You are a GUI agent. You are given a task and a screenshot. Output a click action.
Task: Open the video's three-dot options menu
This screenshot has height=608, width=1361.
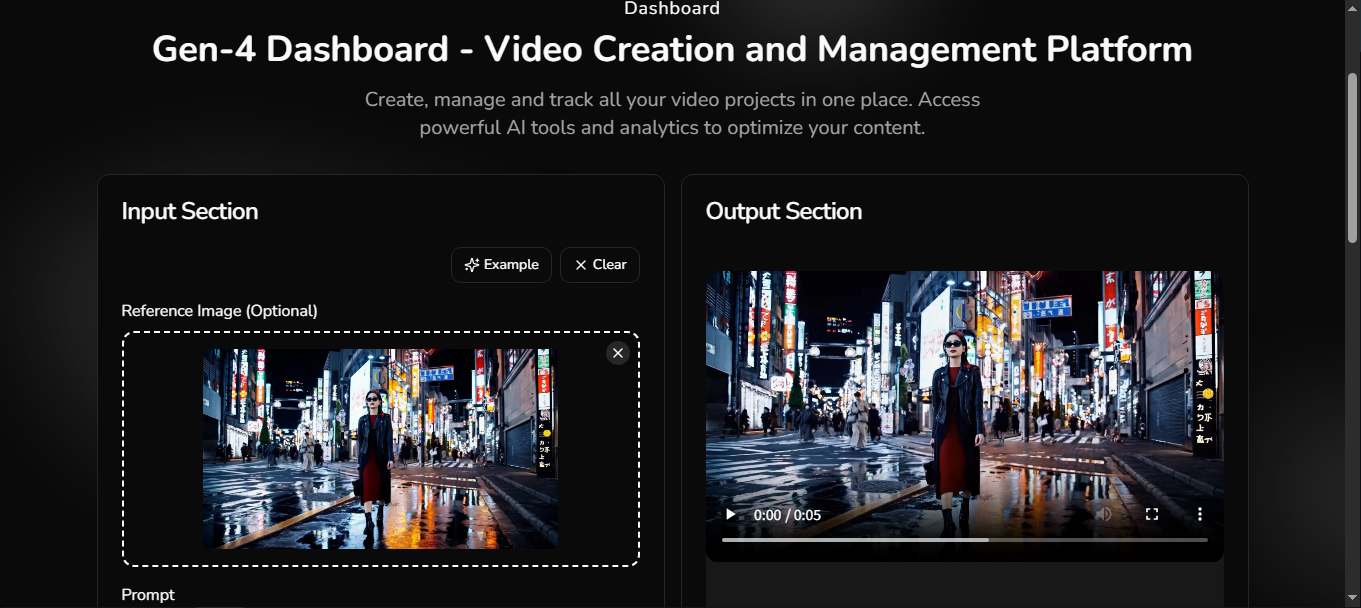[x=1200, y=514]
